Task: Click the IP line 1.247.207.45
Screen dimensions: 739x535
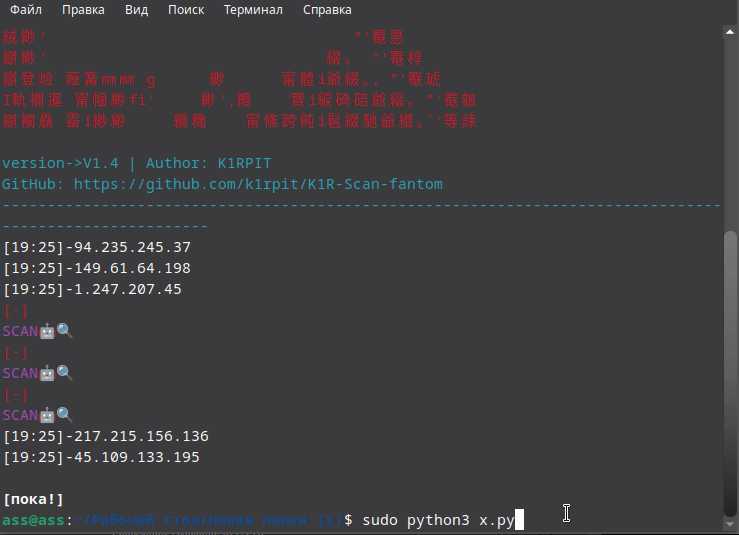Action: (92, 289)
